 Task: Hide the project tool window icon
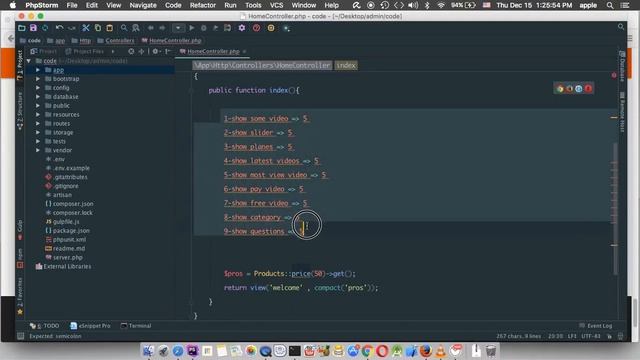pyautogui.click(x=168, y=51)
